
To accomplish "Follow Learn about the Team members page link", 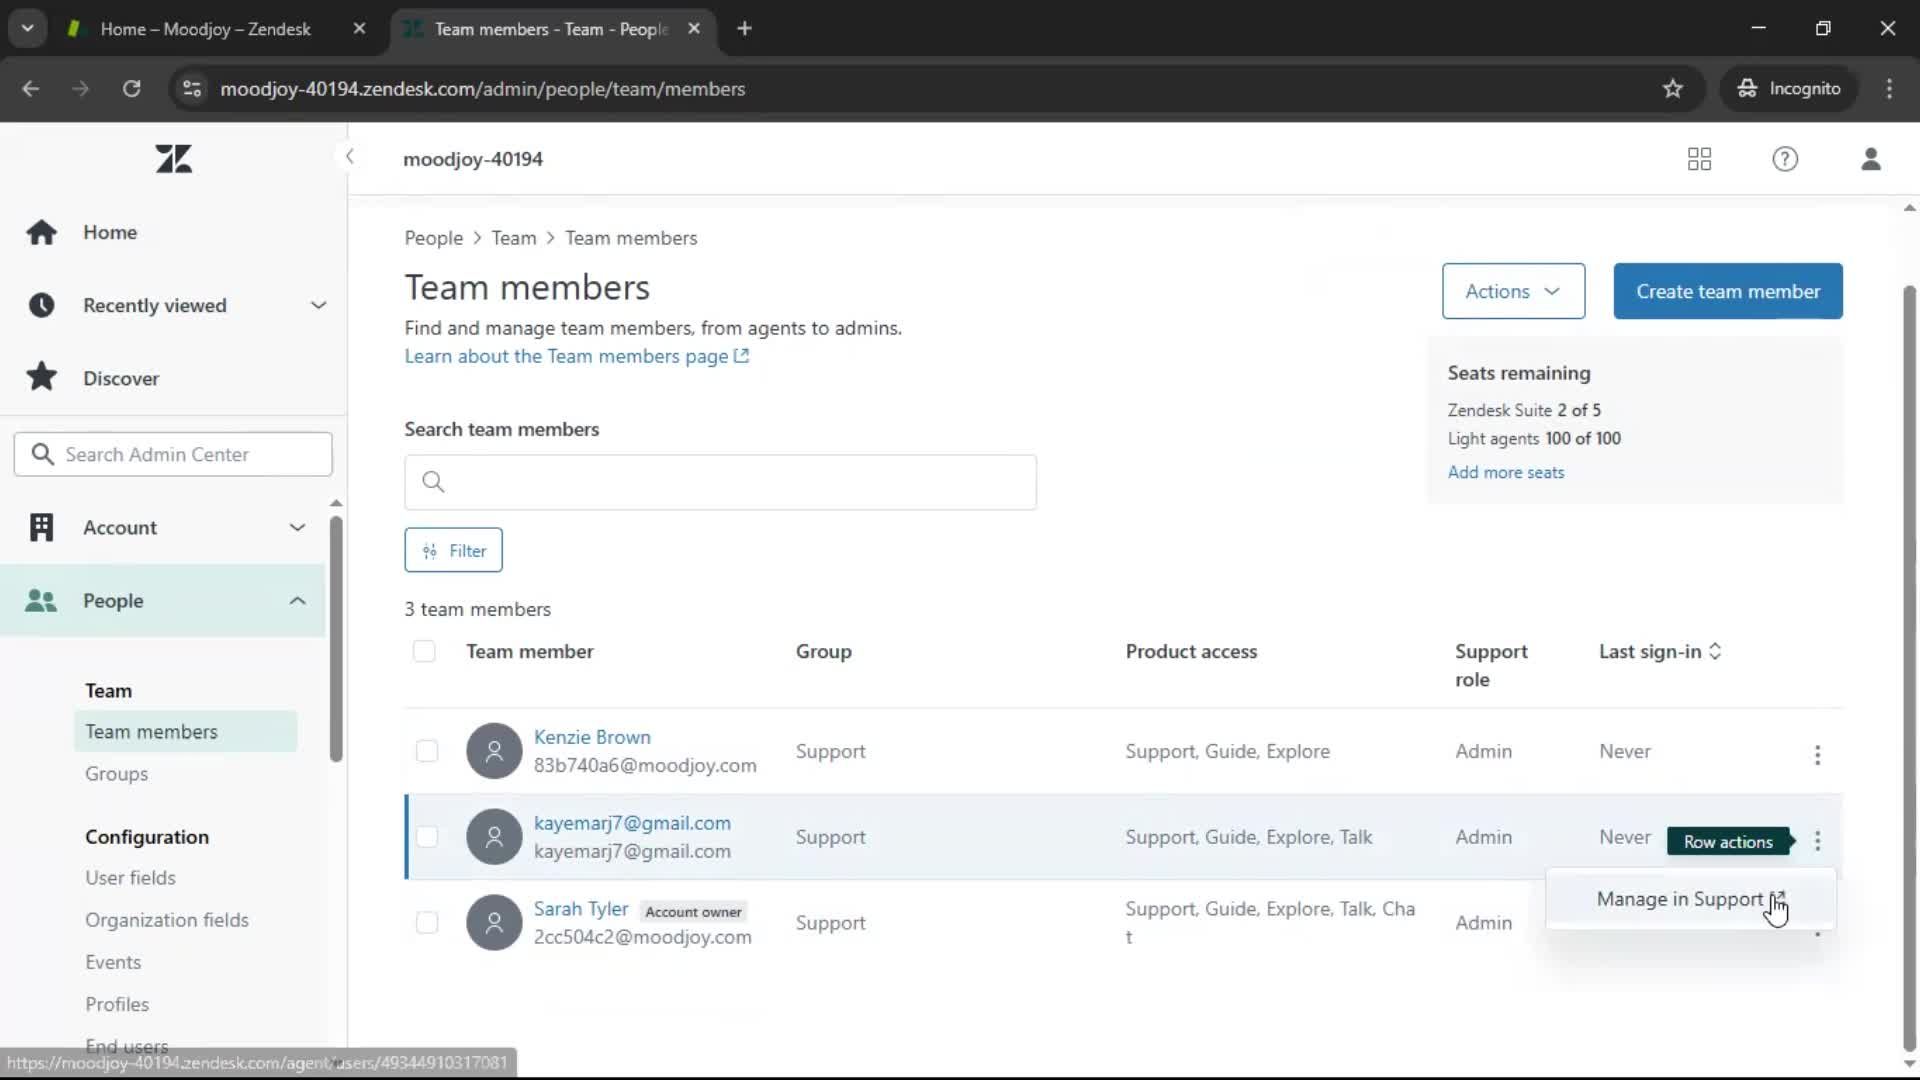I will [x=576, y=356].
